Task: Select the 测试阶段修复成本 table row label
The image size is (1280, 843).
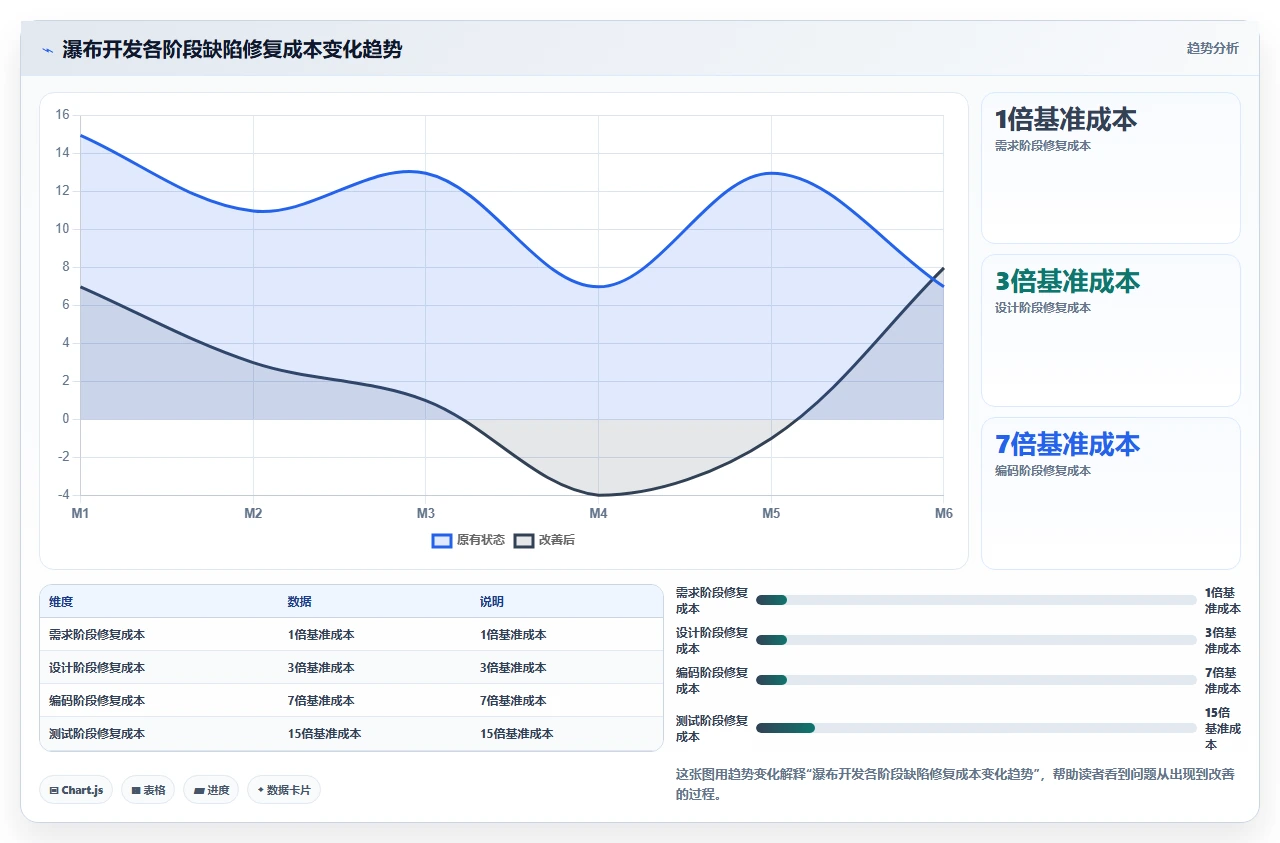Action: point(97,734)
